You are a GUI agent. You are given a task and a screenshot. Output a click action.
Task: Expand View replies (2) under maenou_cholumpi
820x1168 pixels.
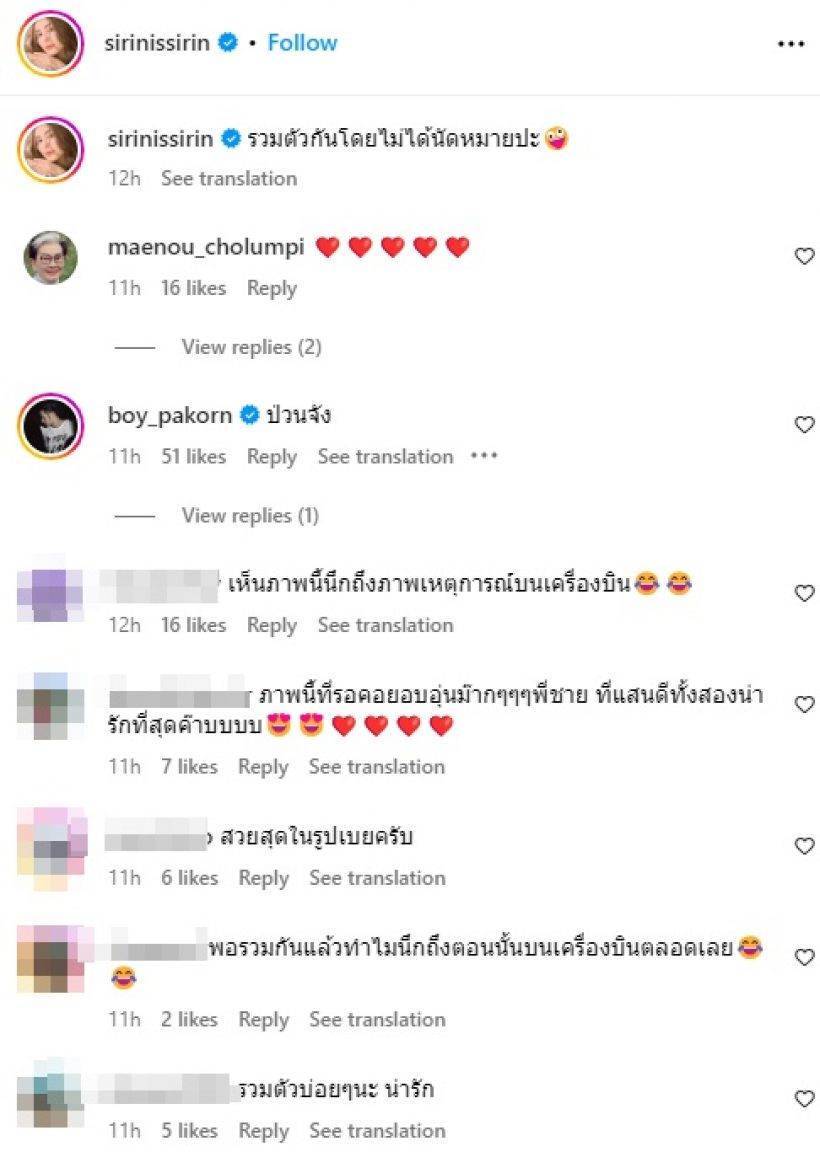pyautogui.click(x=251, y=347)
